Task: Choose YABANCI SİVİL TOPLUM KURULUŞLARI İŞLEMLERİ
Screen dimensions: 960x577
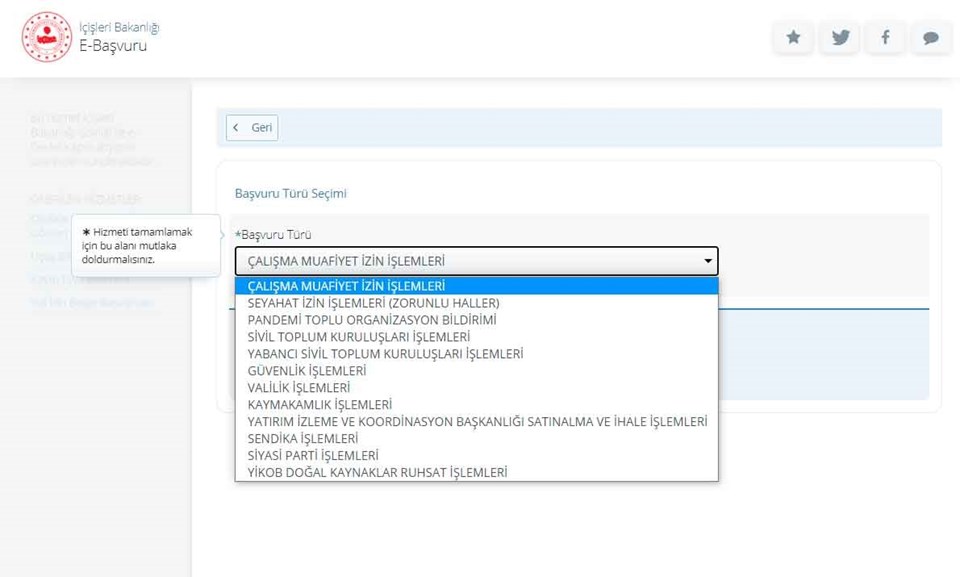Action: [x=385, y=354]
